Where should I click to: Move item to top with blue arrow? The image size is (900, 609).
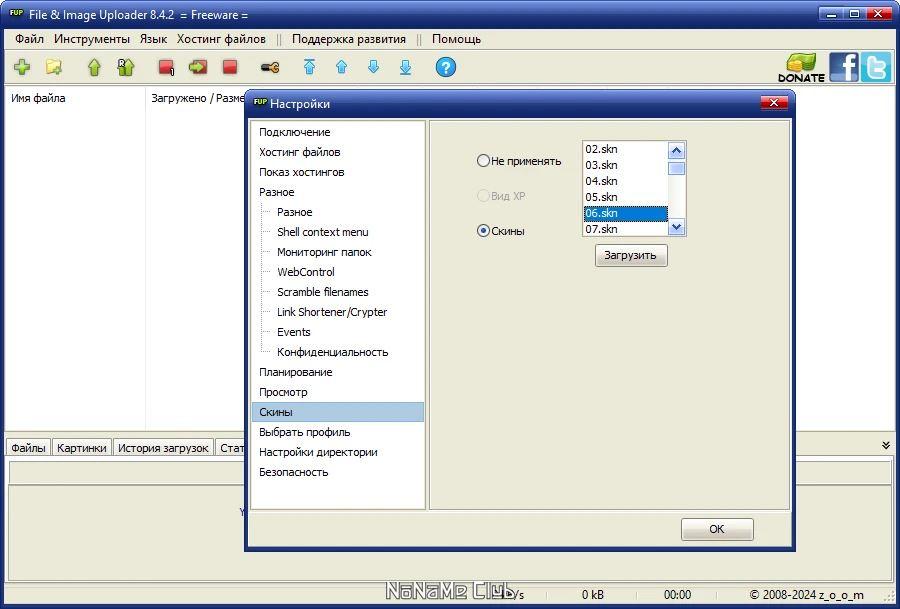coord(309,68)
